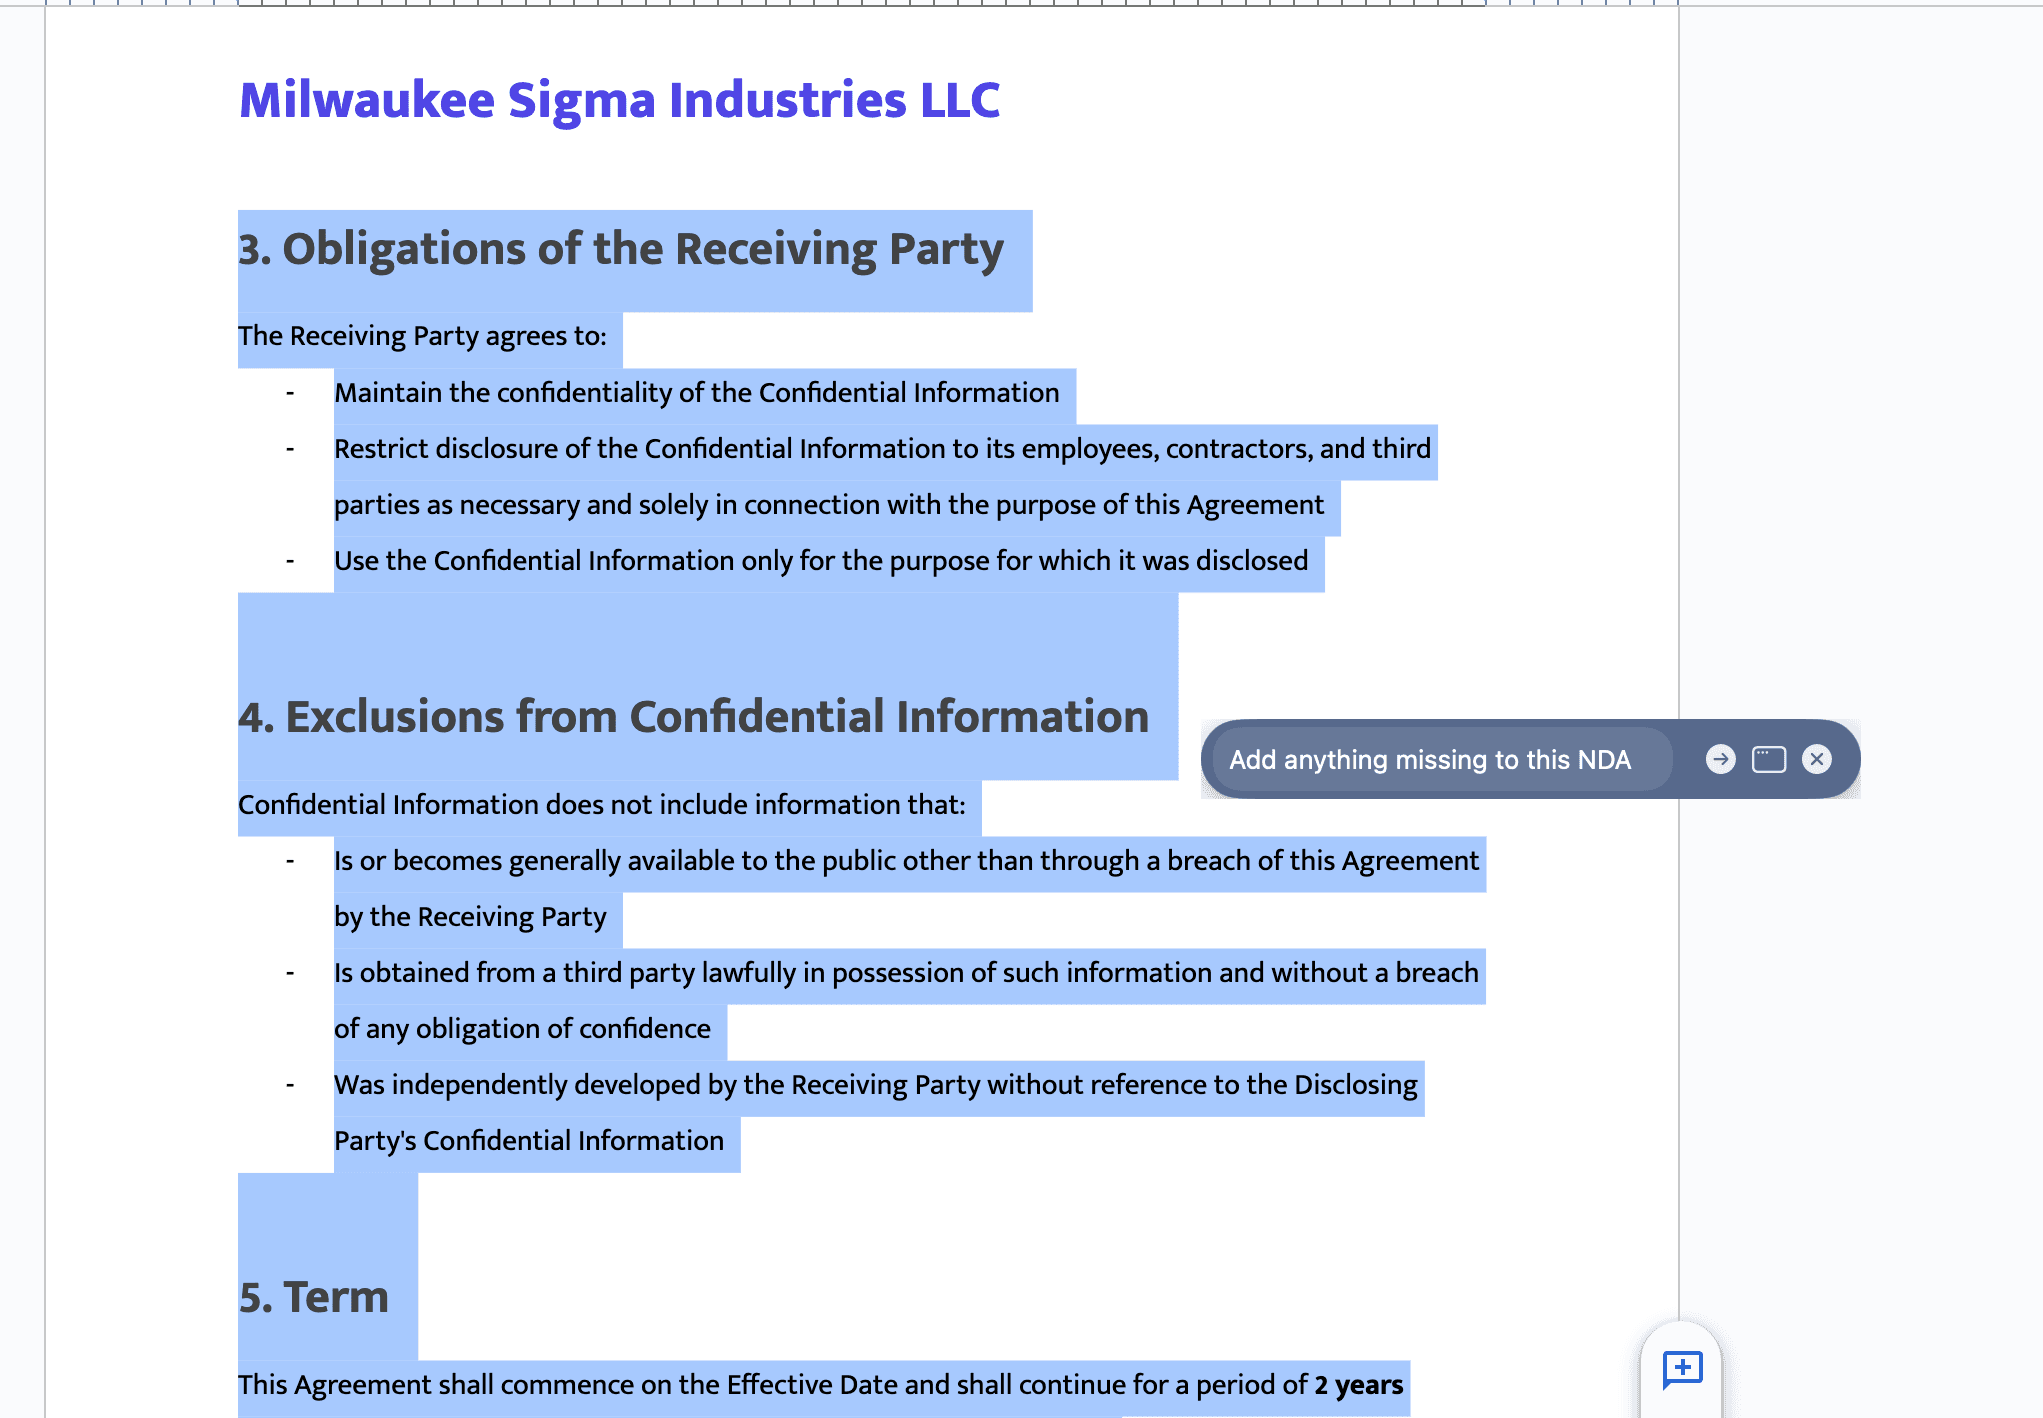Click the 'Is obtained from a third party' bullet
Image resolution: width=2043 pixels, height=1418 pixels.
[905, 973]
